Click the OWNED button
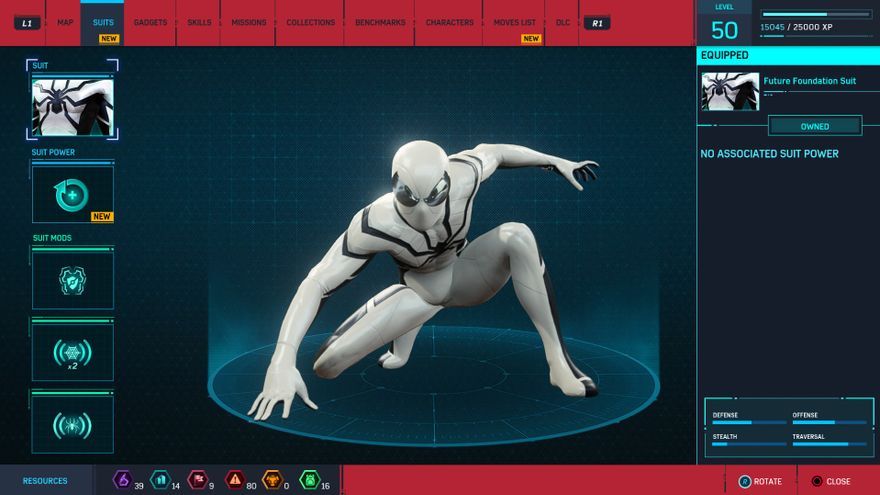Image resolution: width=880 pixels, height=495 pixels. pos(815,126)
